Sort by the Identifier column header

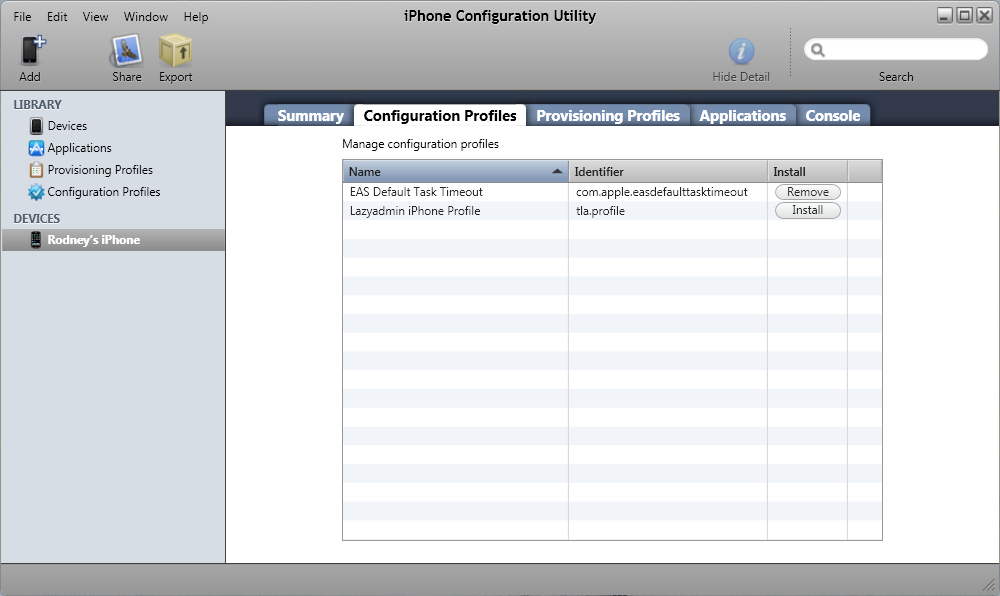(x=667, y=172)
